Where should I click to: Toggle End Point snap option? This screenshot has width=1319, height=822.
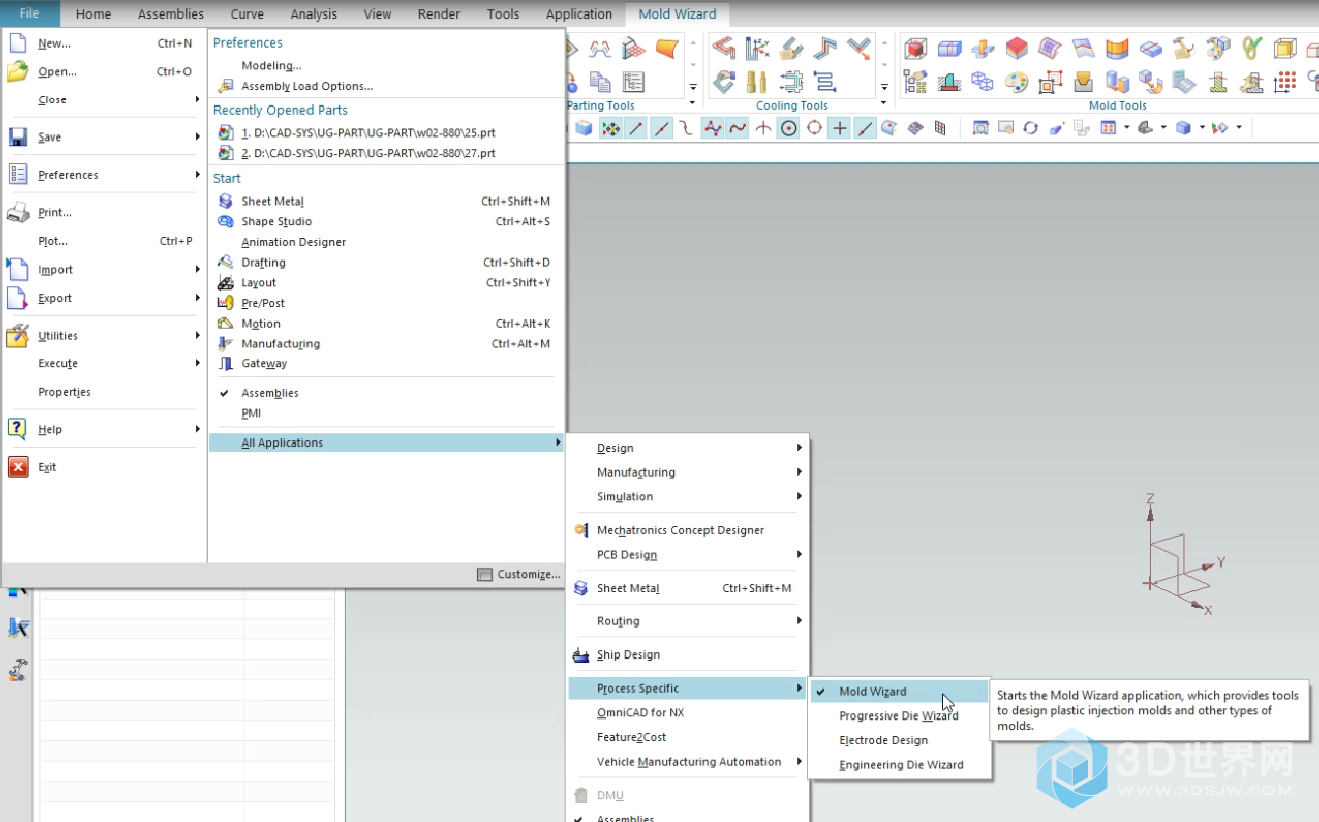coord(636,128)
